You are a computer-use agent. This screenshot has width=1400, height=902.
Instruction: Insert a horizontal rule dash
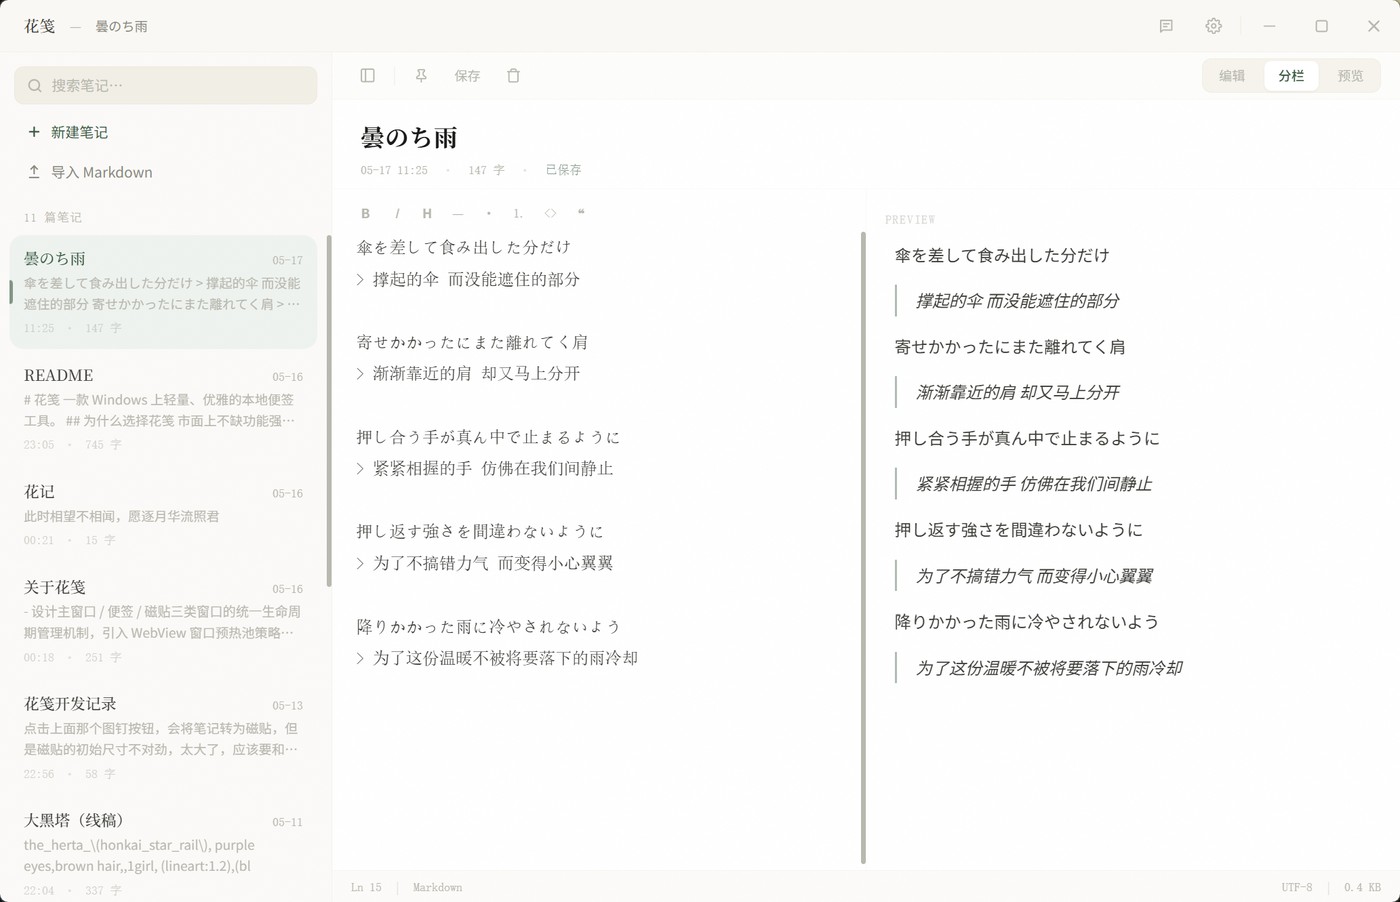coord(458,213)
